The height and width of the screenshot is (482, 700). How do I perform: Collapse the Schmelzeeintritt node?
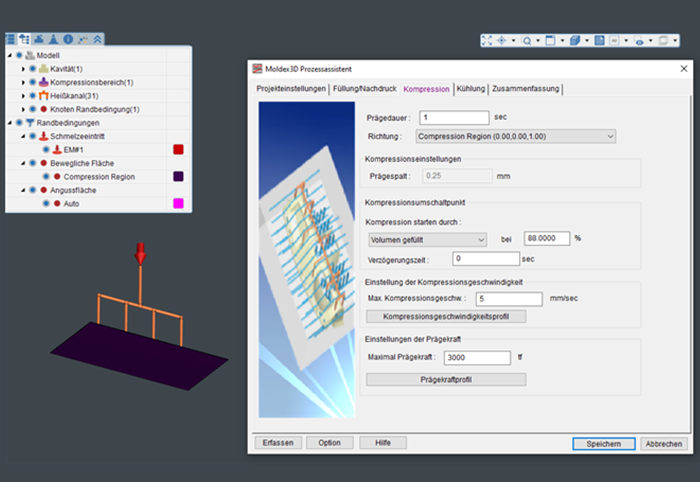point(23,136)
